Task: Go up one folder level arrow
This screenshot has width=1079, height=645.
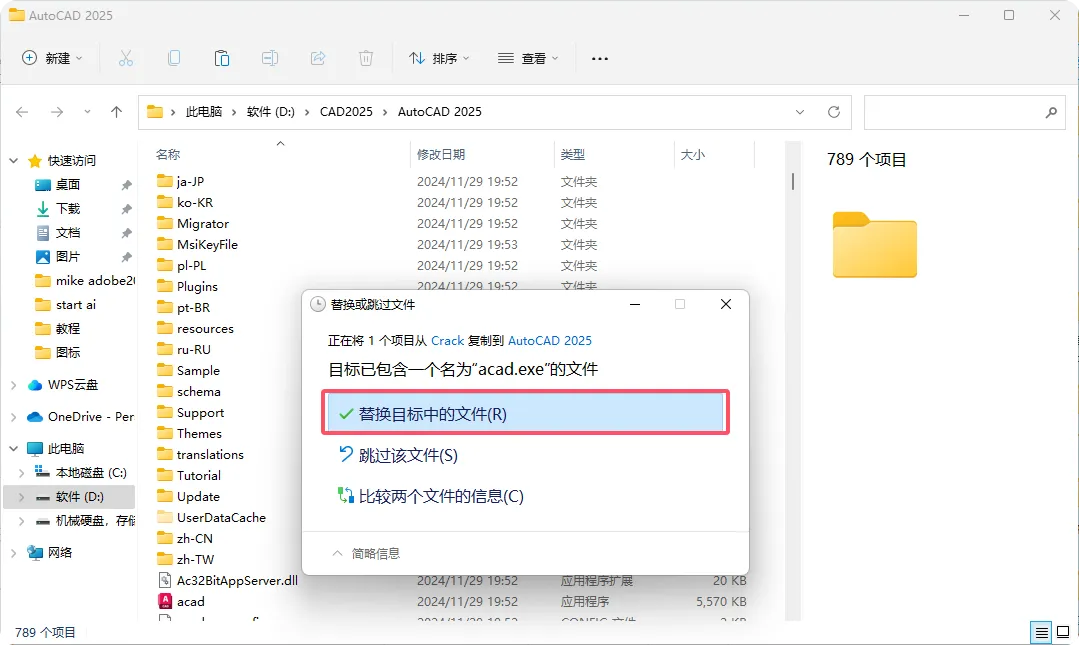Action: [116, 112]
